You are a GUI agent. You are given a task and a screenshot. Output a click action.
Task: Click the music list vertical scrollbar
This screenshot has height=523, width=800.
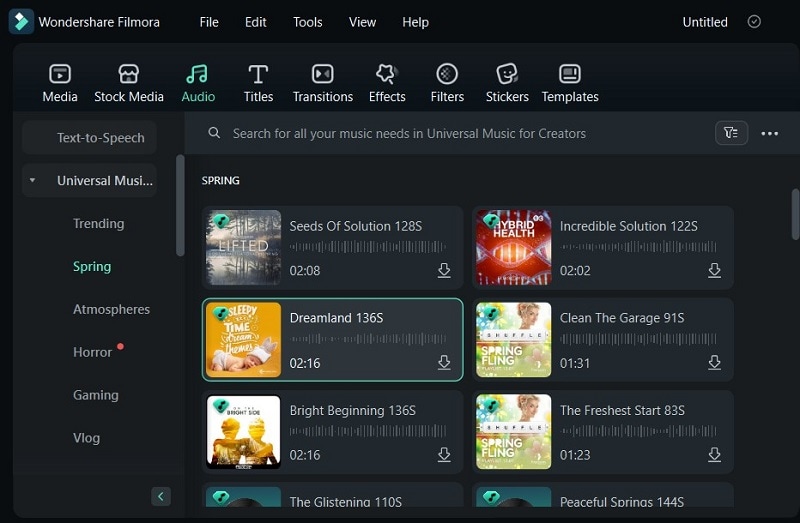[795, 214]
